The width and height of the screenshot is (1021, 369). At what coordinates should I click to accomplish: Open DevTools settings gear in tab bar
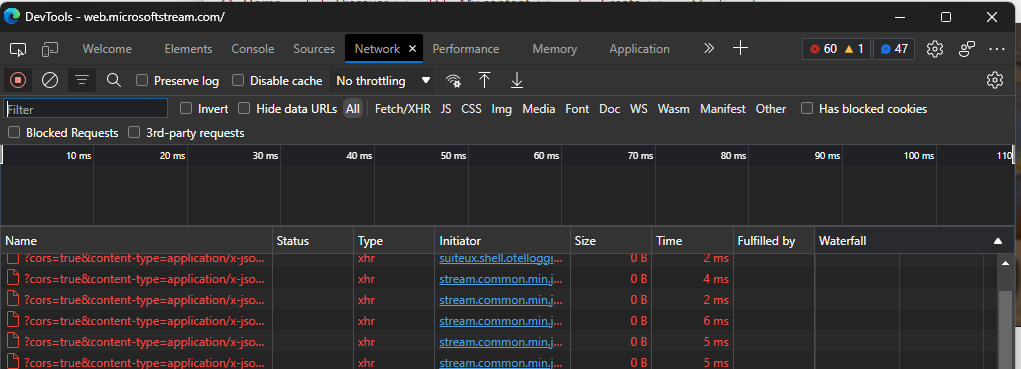(x=935, y=49)
